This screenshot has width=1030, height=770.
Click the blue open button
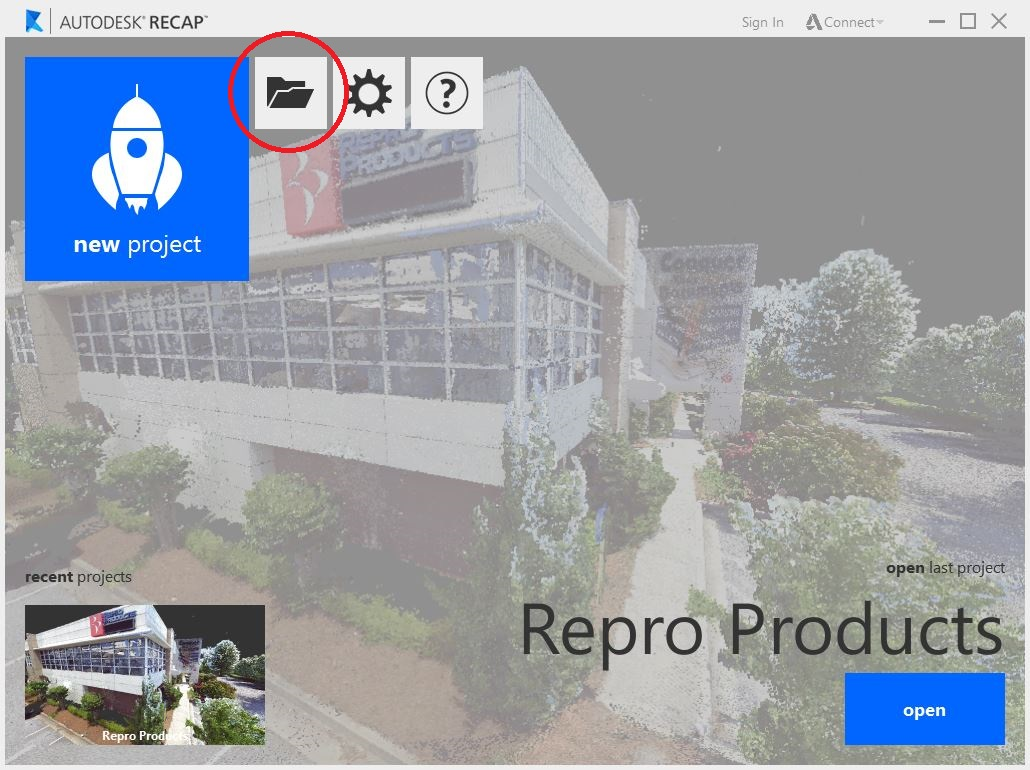(x=924, y=709)
